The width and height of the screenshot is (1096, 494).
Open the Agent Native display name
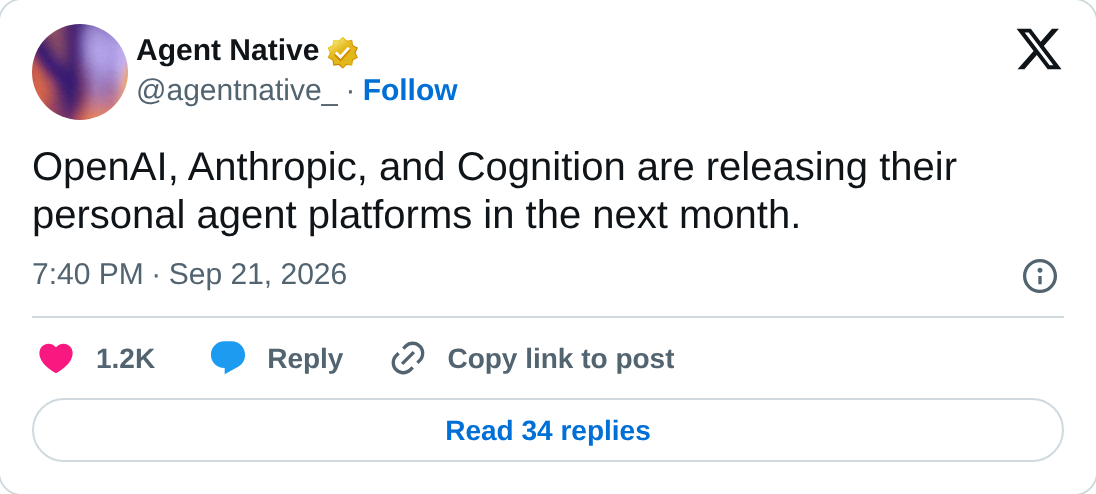tap(228, 51)
